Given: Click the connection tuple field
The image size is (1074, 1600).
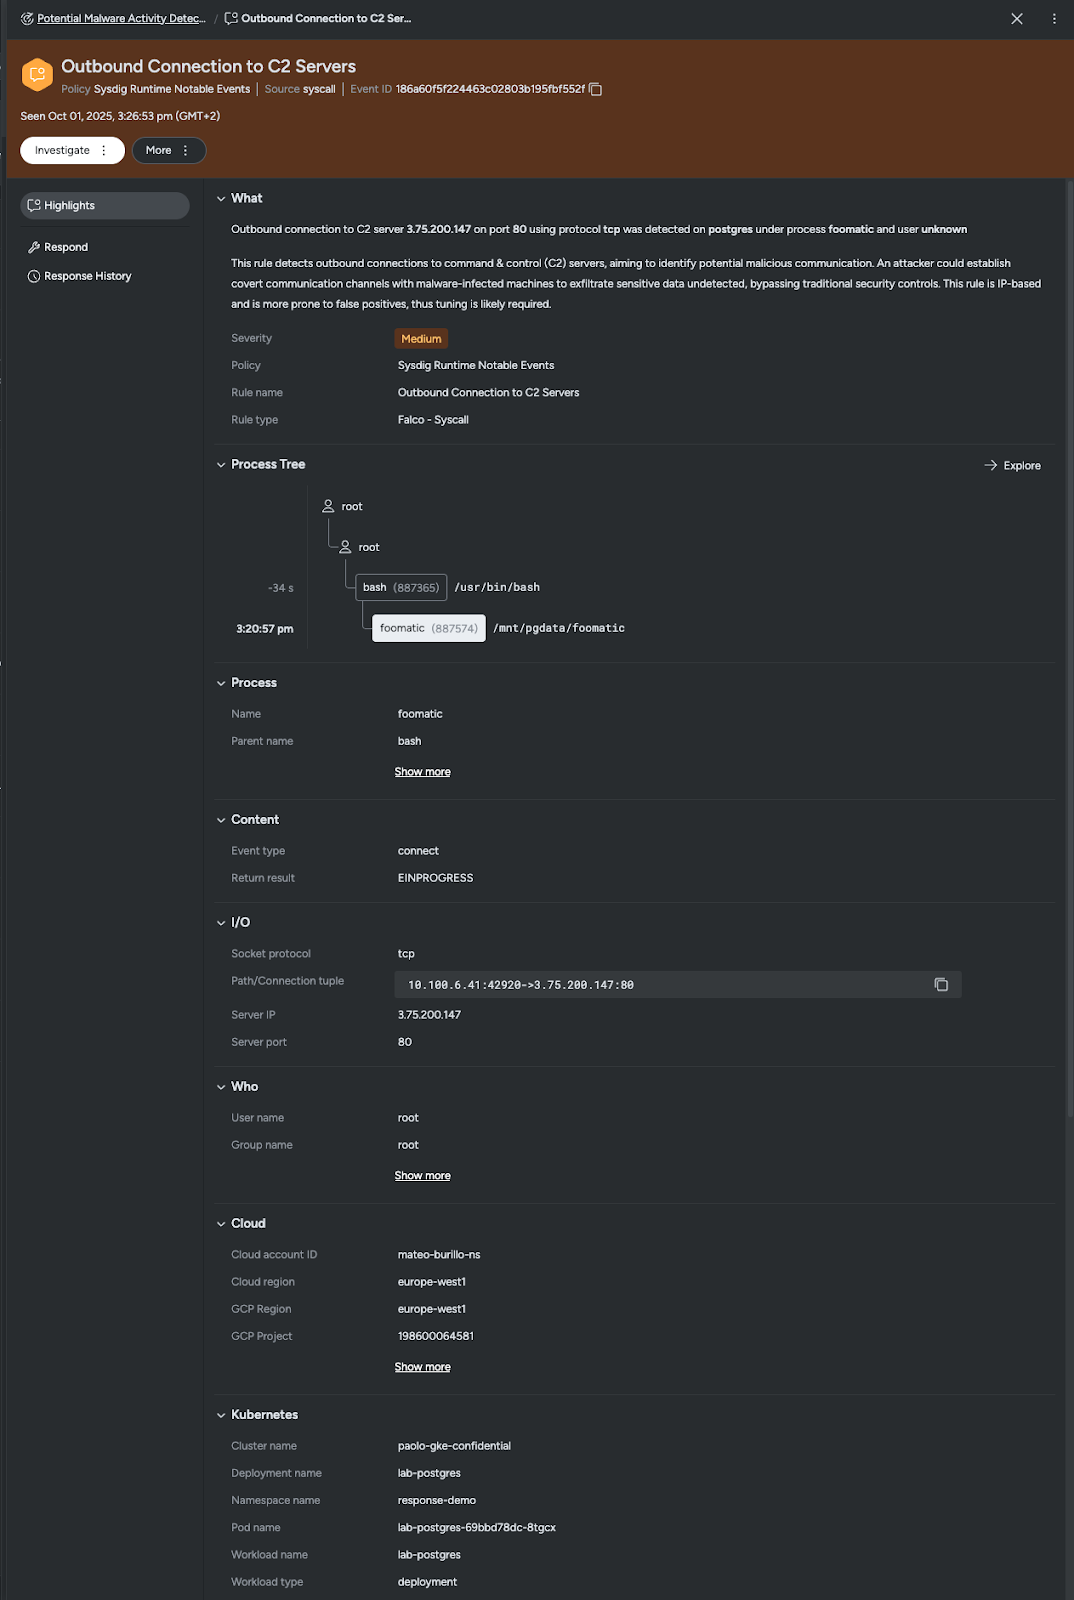Looking at the screenshot, I should click(x=677, y=985).
